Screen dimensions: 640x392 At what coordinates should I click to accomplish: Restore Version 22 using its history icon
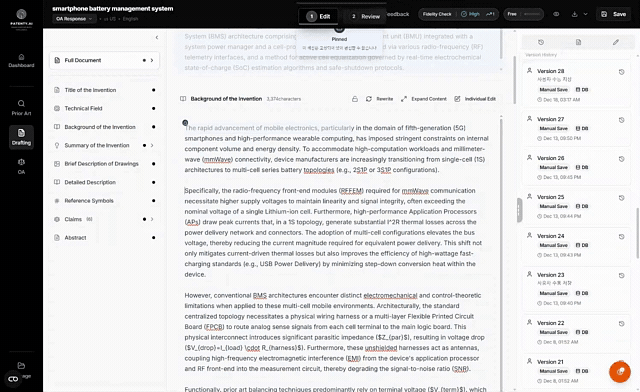click(x=621, y=323)
